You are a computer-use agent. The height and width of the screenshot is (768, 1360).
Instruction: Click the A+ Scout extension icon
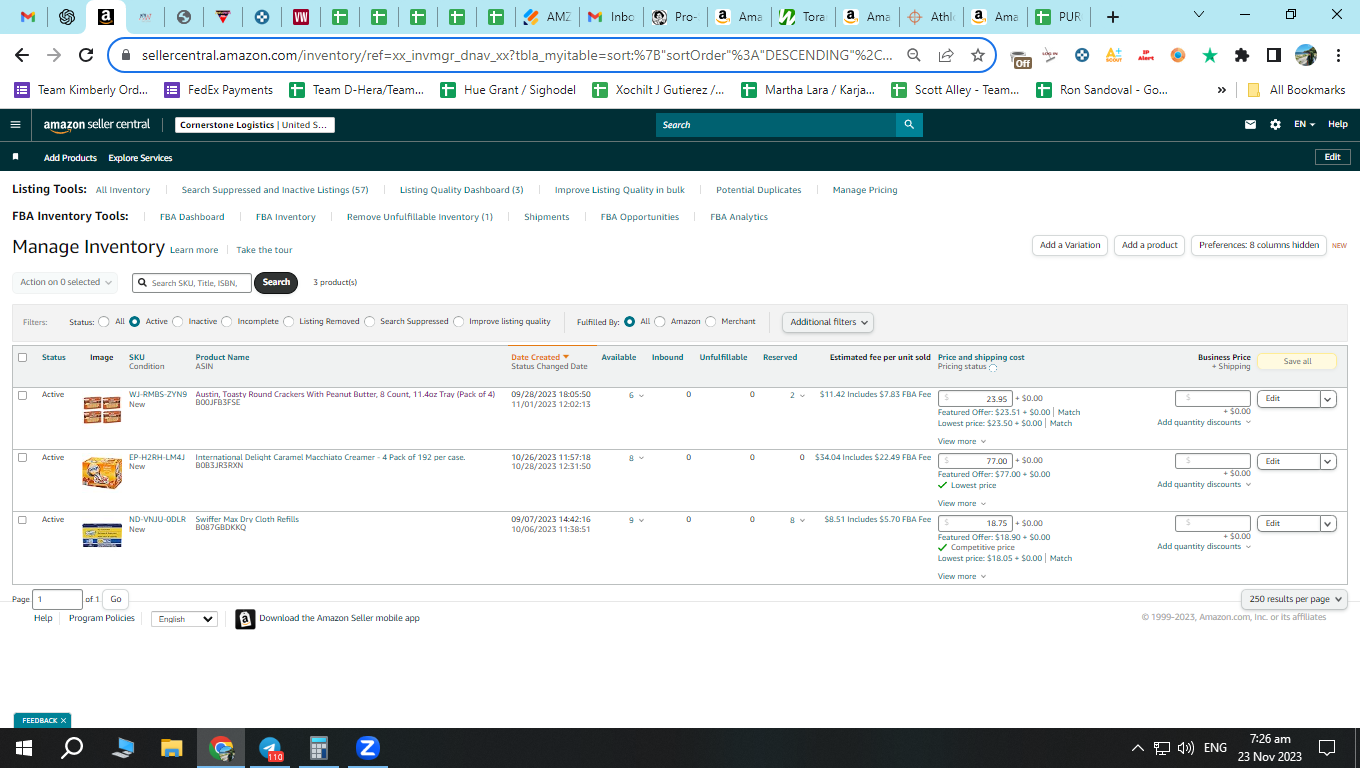pos(1114,55)
